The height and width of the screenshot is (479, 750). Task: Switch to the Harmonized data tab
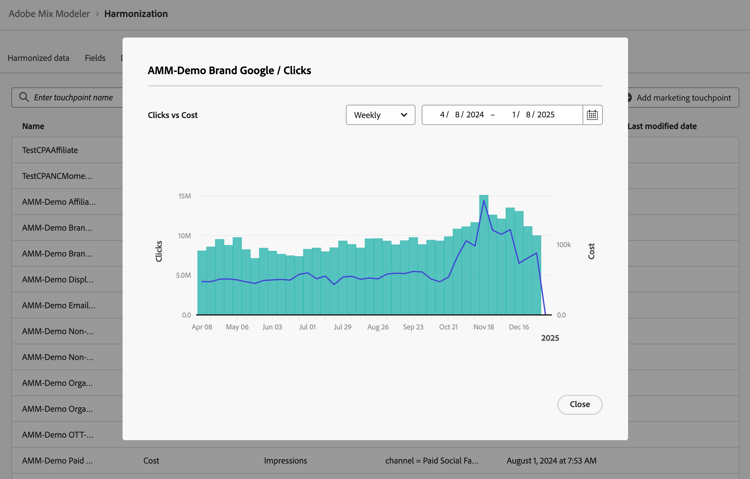38,58
